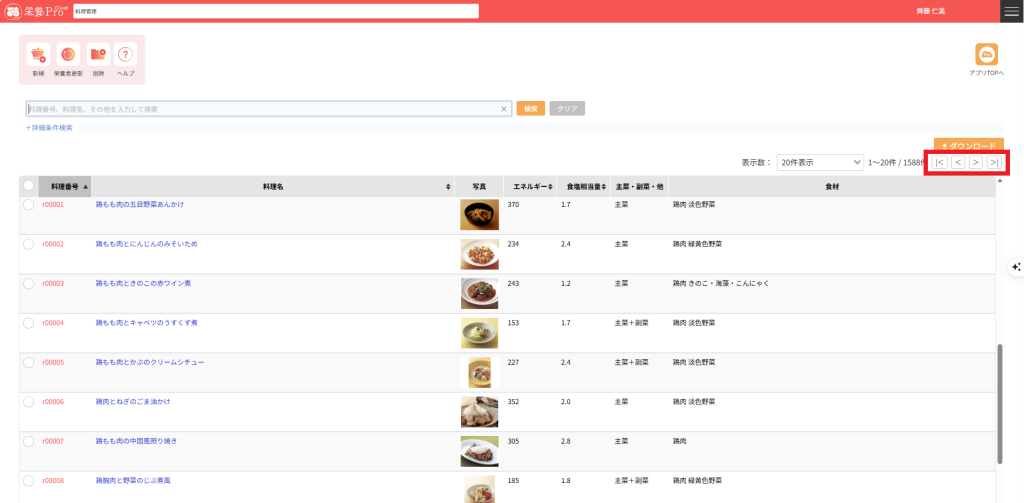Toggle the select-all checkbox in table header
This screenshot has height=503, width=1024.
[x=29, y=186]
